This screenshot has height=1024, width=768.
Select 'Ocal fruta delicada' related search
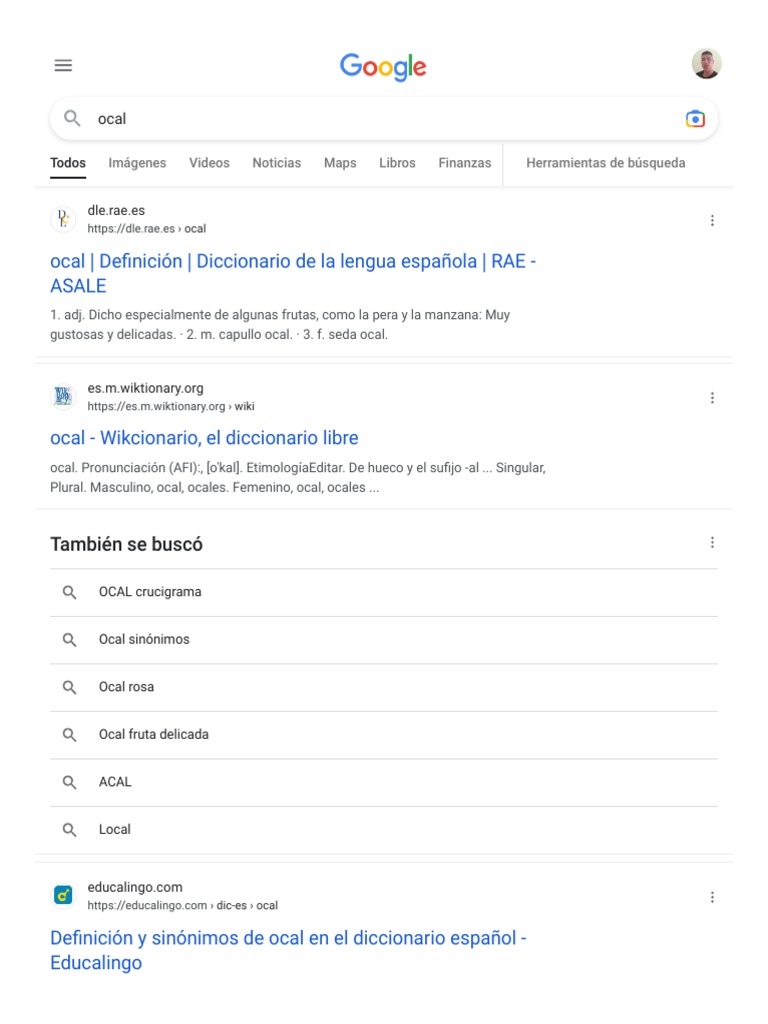click(154, 734)
